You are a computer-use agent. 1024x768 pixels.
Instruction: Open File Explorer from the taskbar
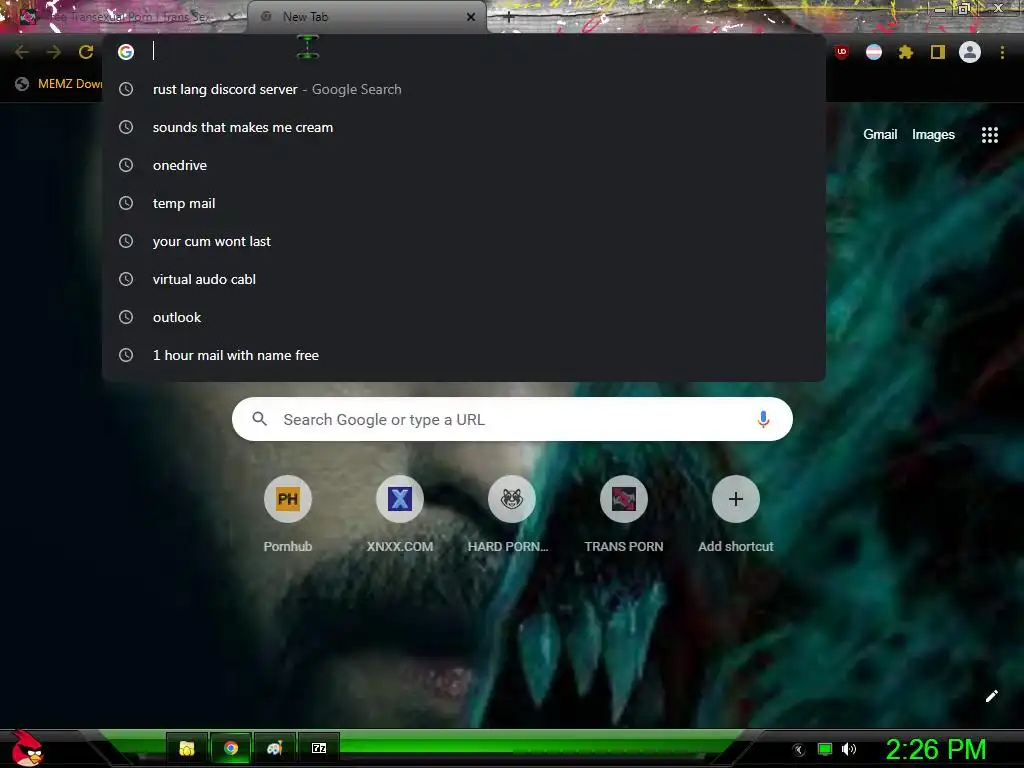click(187, 748)
